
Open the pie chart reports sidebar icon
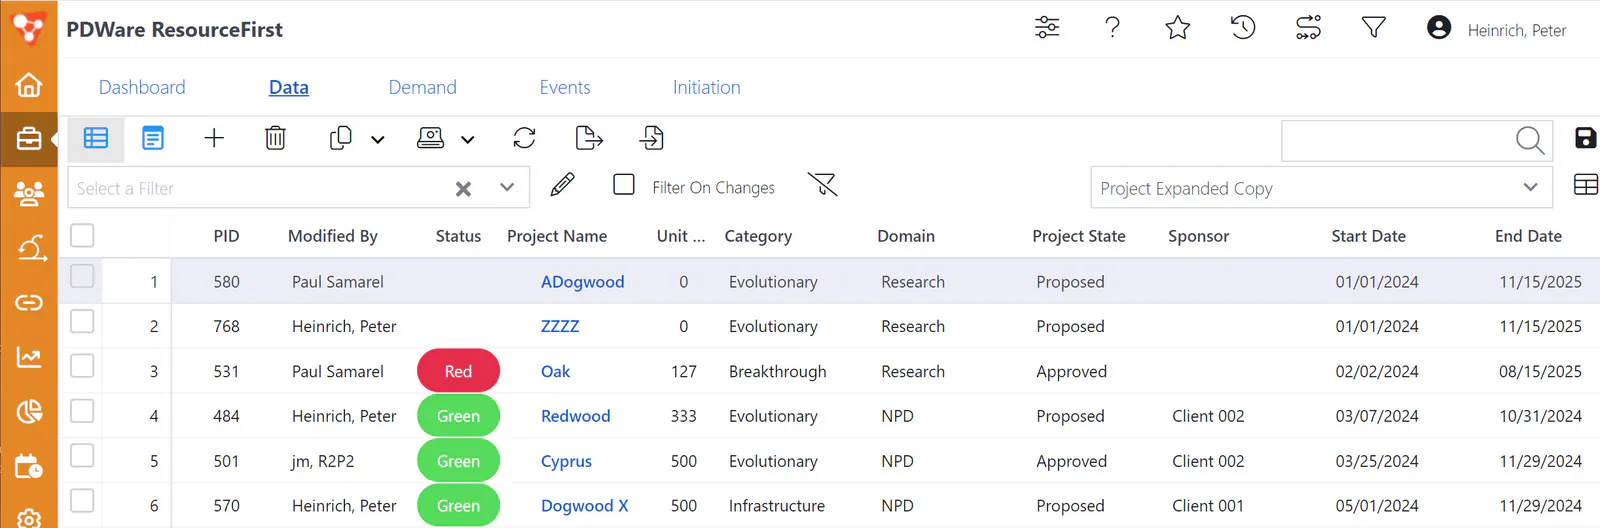[x=29, y=411]
